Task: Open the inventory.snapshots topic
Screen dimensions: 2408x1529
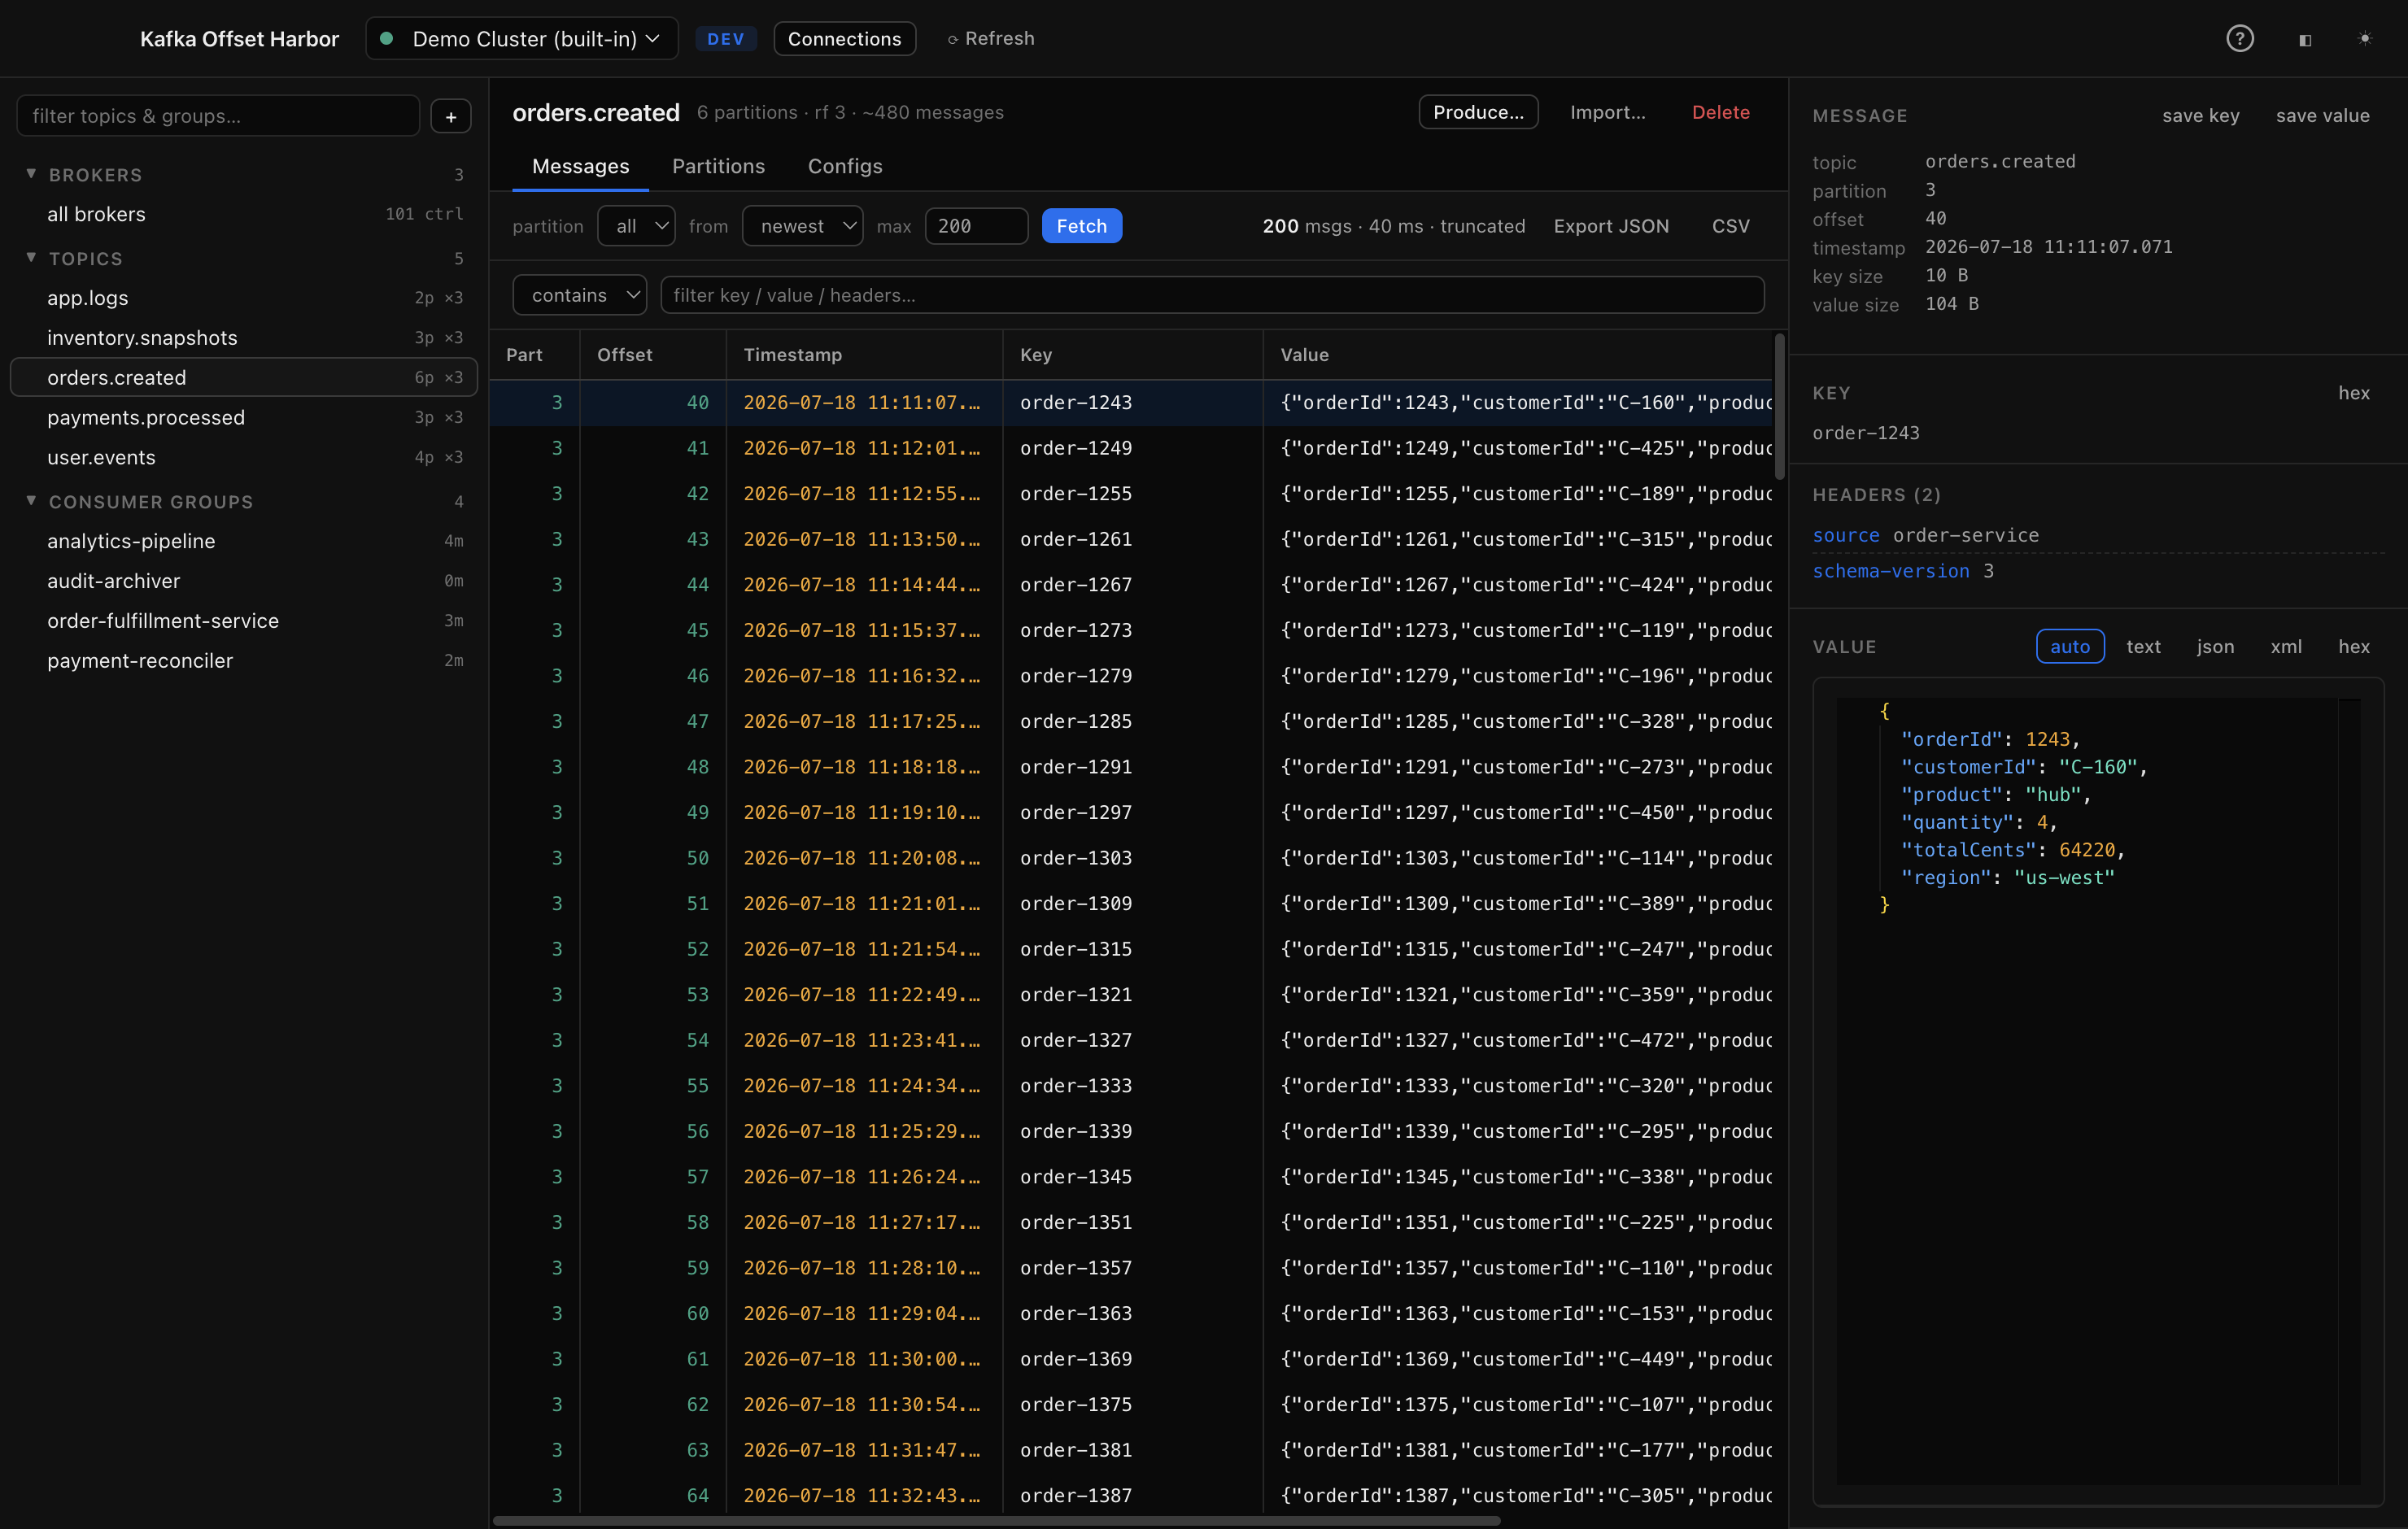Action: coord(244,338)
